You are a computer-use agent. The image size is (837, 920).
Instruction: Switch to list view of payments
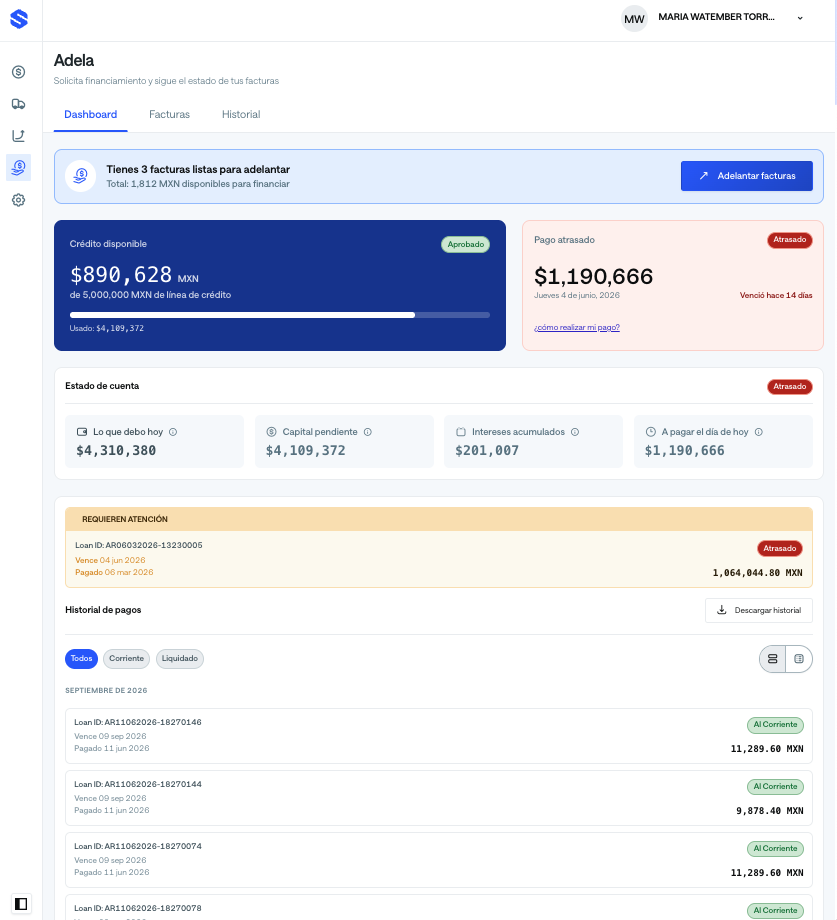click(772, 659)
